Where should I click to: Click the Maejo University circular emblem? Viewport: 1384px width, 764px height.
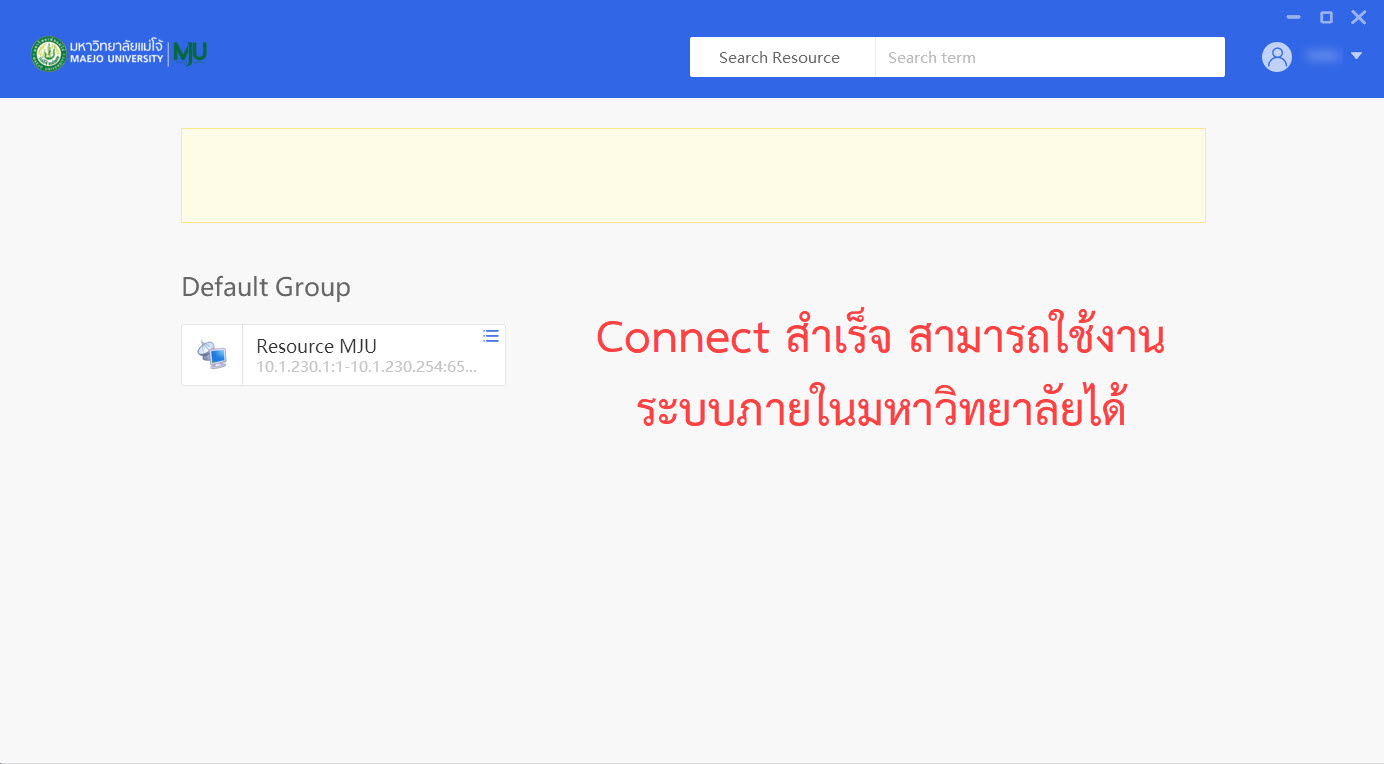pos(48,54)
